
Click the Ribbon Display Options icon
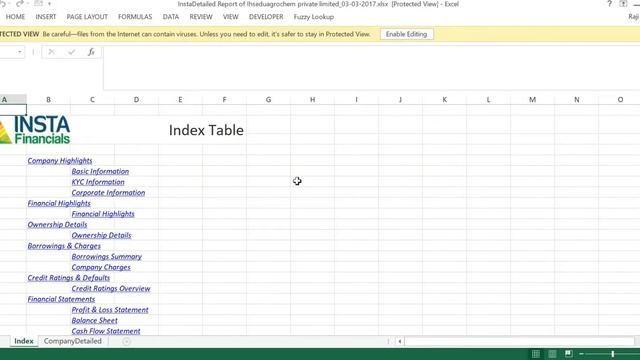point(623,4)
